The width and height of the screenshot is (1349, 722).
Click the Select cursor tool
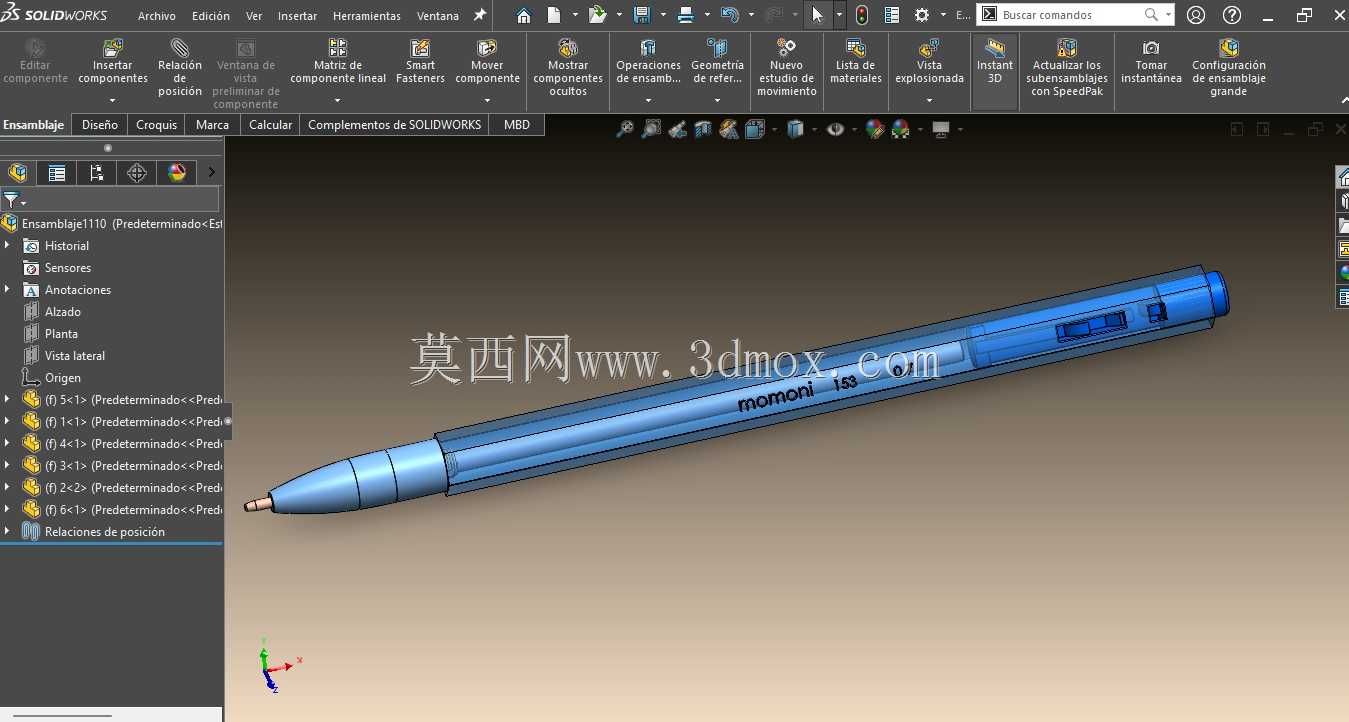coord(818,15)
